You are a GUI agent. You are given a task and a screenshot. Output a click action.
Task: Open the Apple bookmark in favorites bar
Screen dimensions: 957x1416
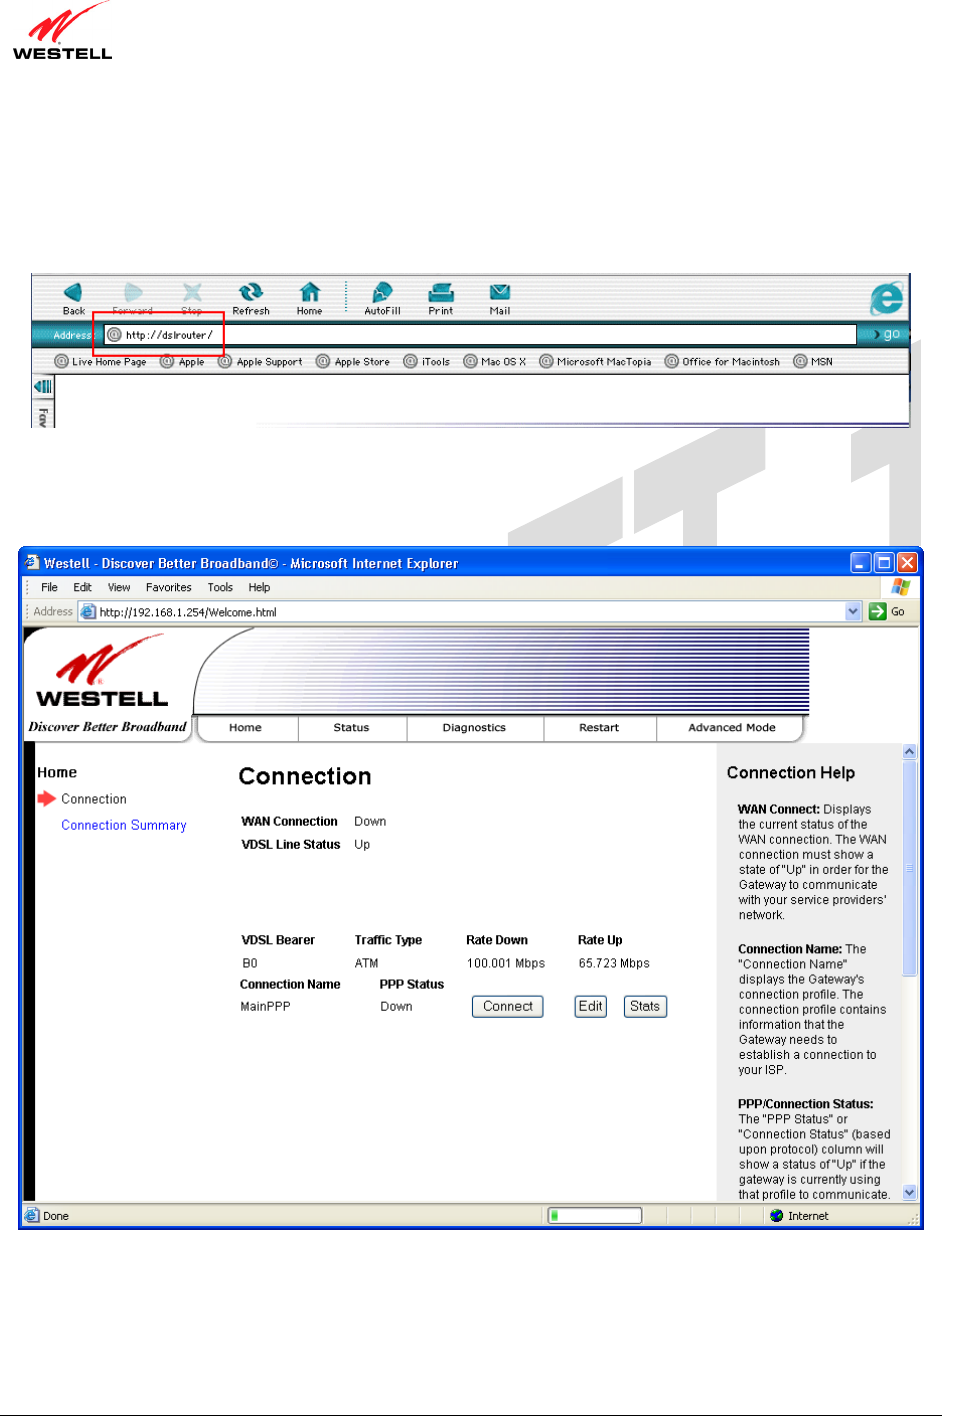pos(182,362)
